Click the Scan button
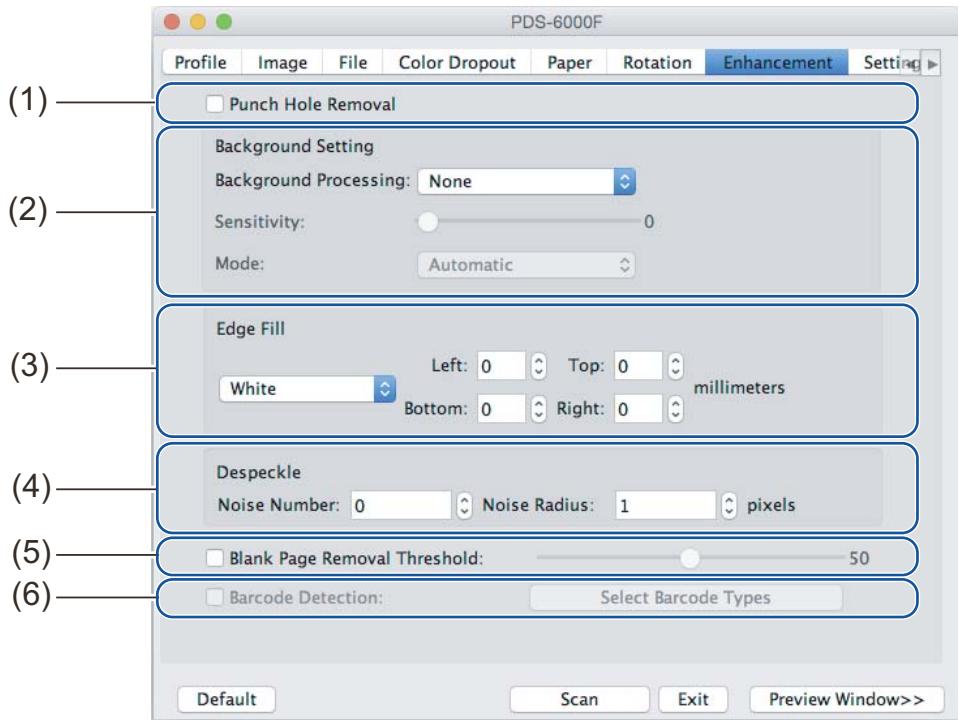Viewport: 959px width, 723px height. coord(579,699)
